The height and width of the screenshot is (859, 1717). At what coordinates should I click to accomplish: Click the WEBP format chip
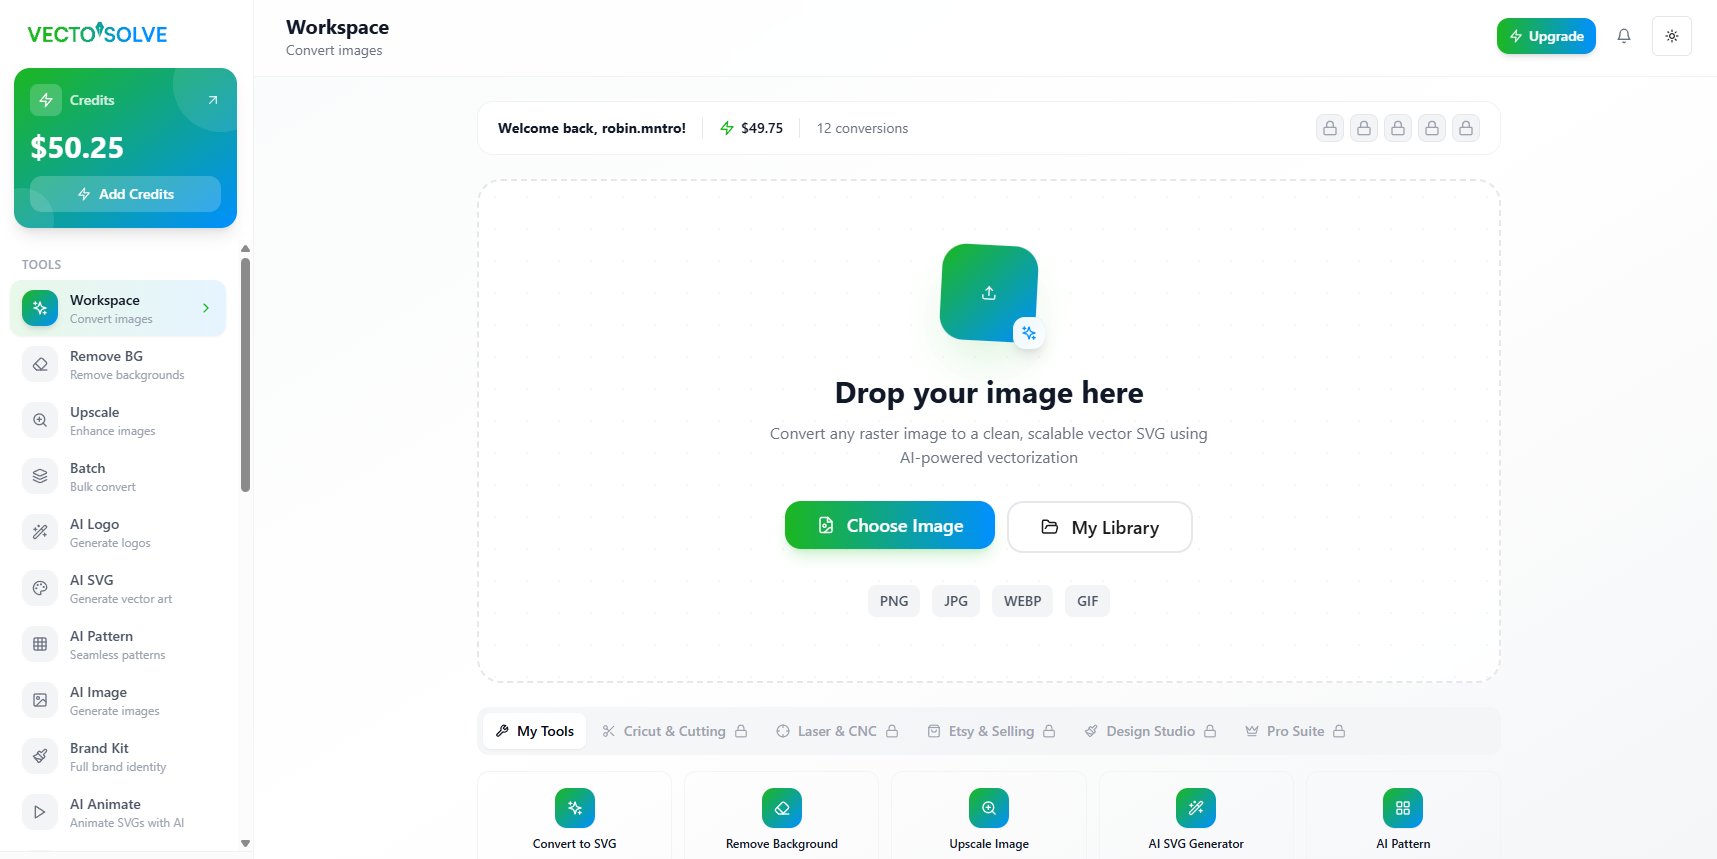pyautogui.click(x=1022, y=601)
